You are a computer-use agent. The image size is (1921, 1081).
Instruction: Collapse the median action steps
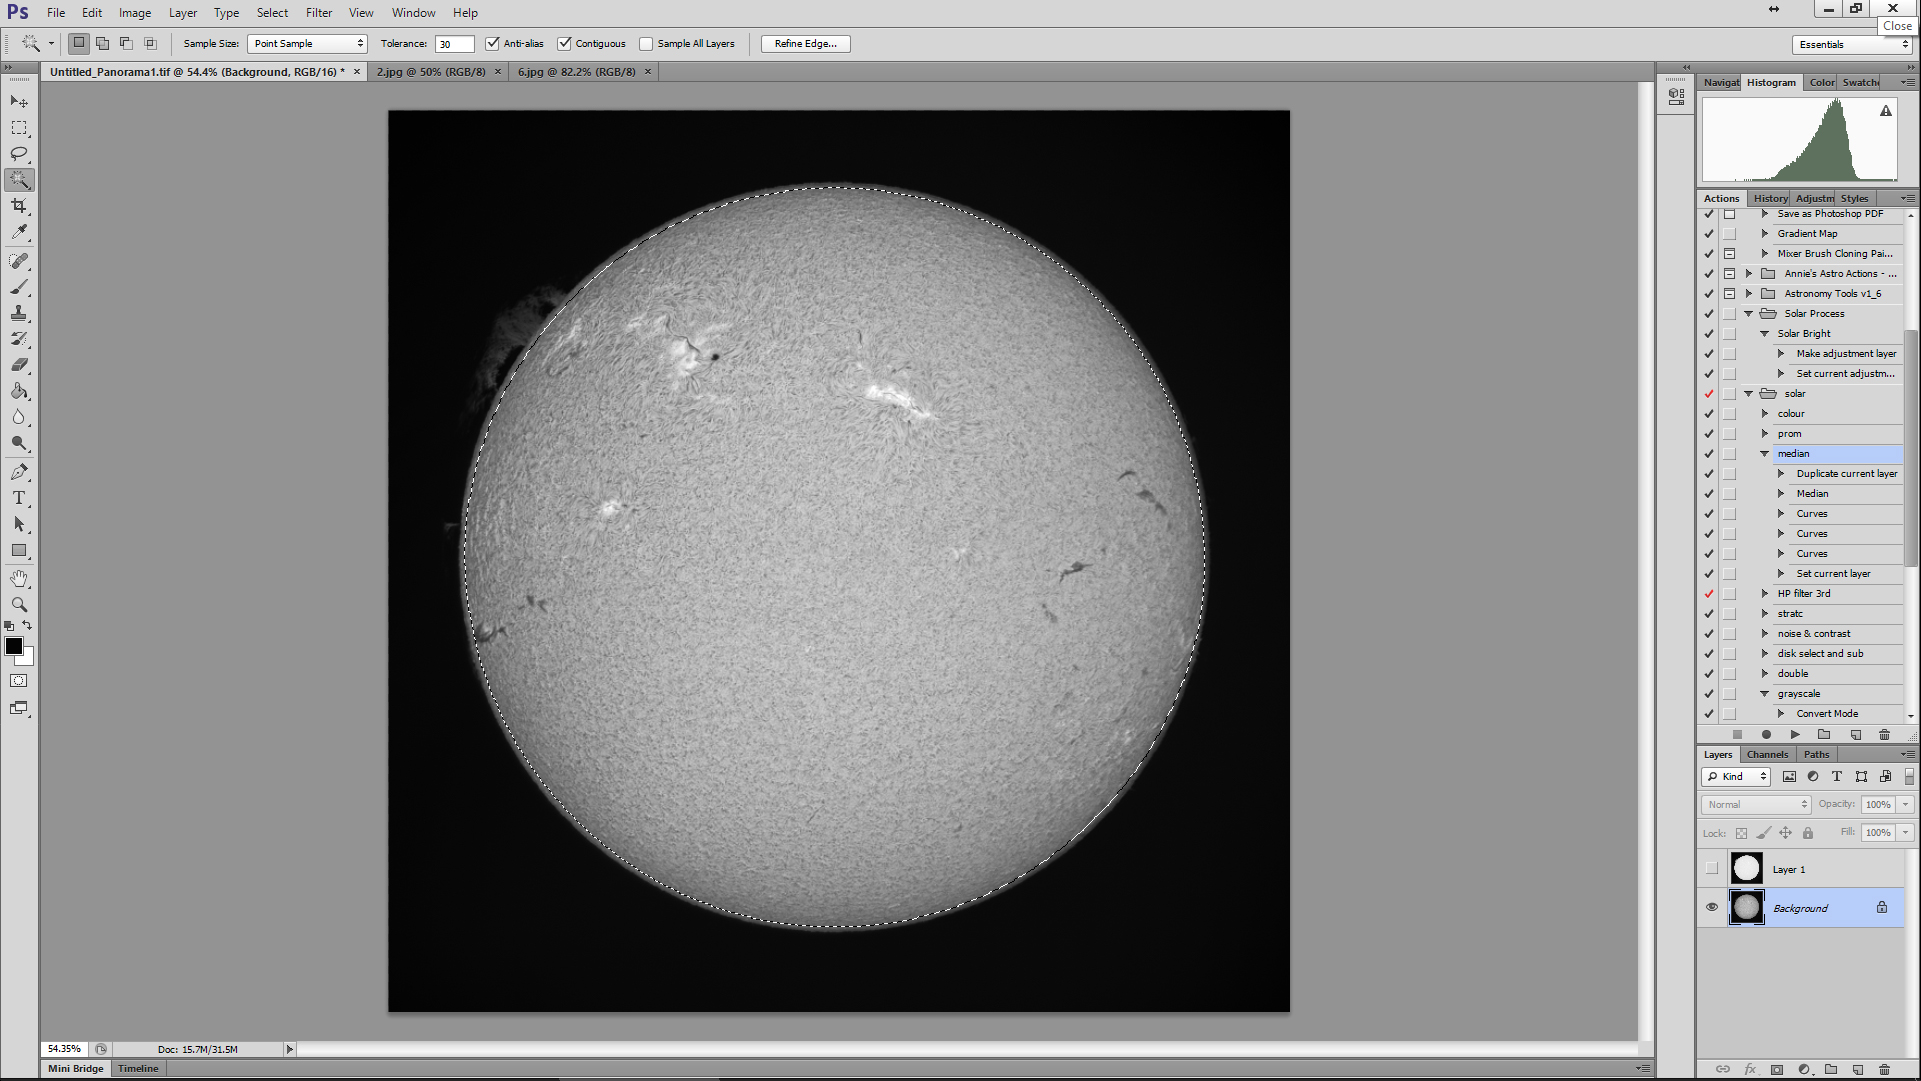tap(1765, 454)
